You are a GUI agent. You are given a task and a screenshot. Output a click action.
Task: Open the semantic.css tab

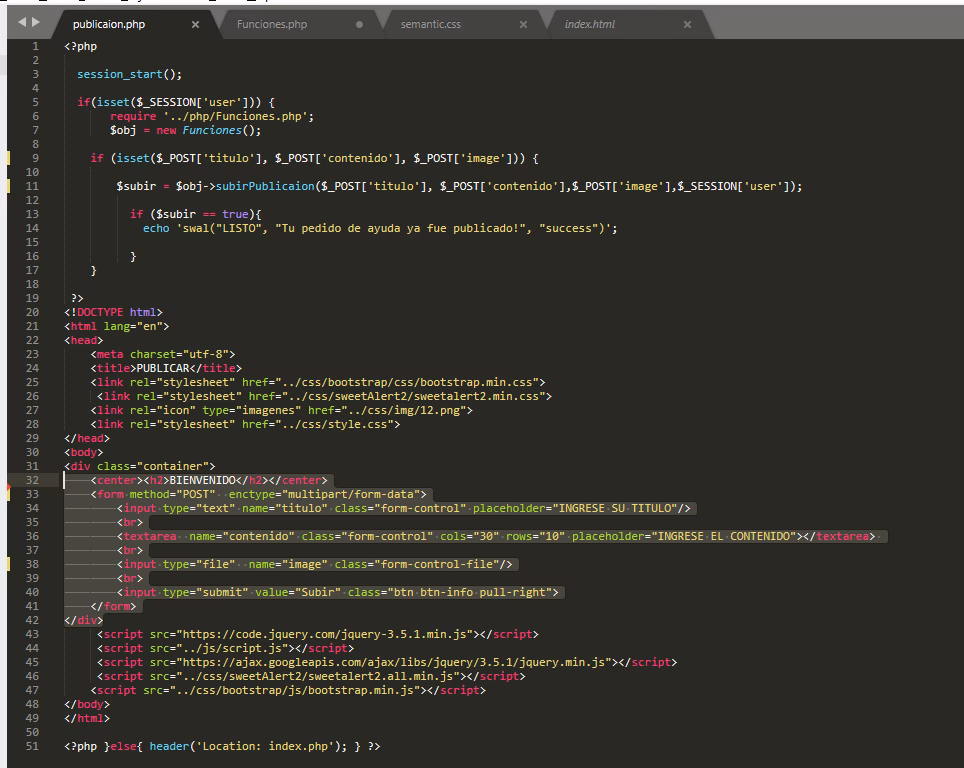[430, 25]
